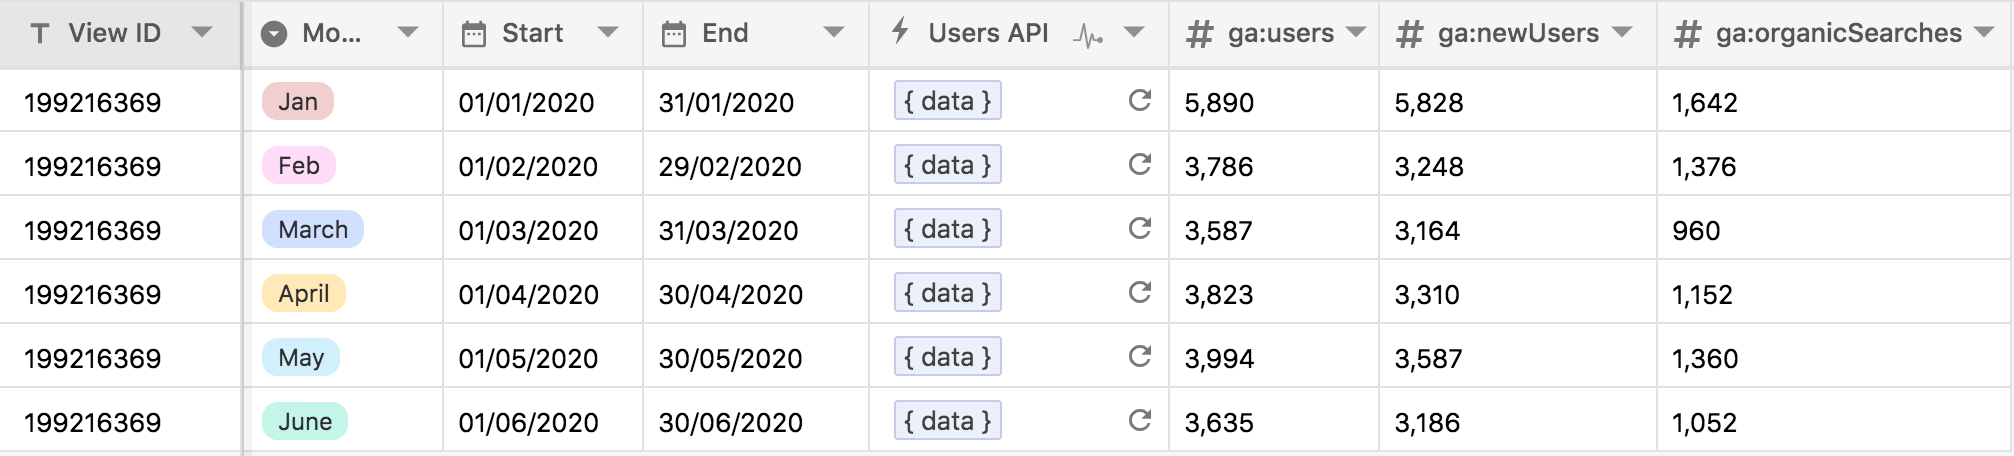Expand the End column options menu

(x=834, y=33)
